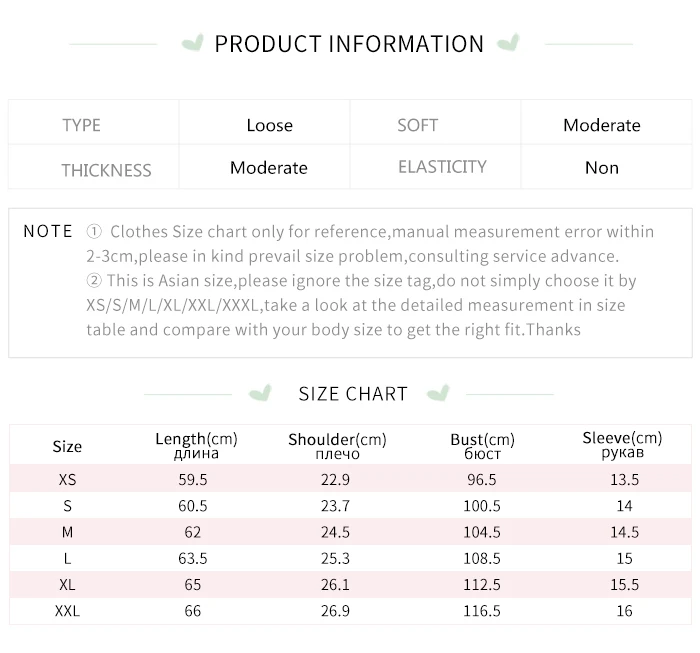Click the green heart right of PRODUCT INFORMATION
Screen dimensions: 700x653
point(508,42)
